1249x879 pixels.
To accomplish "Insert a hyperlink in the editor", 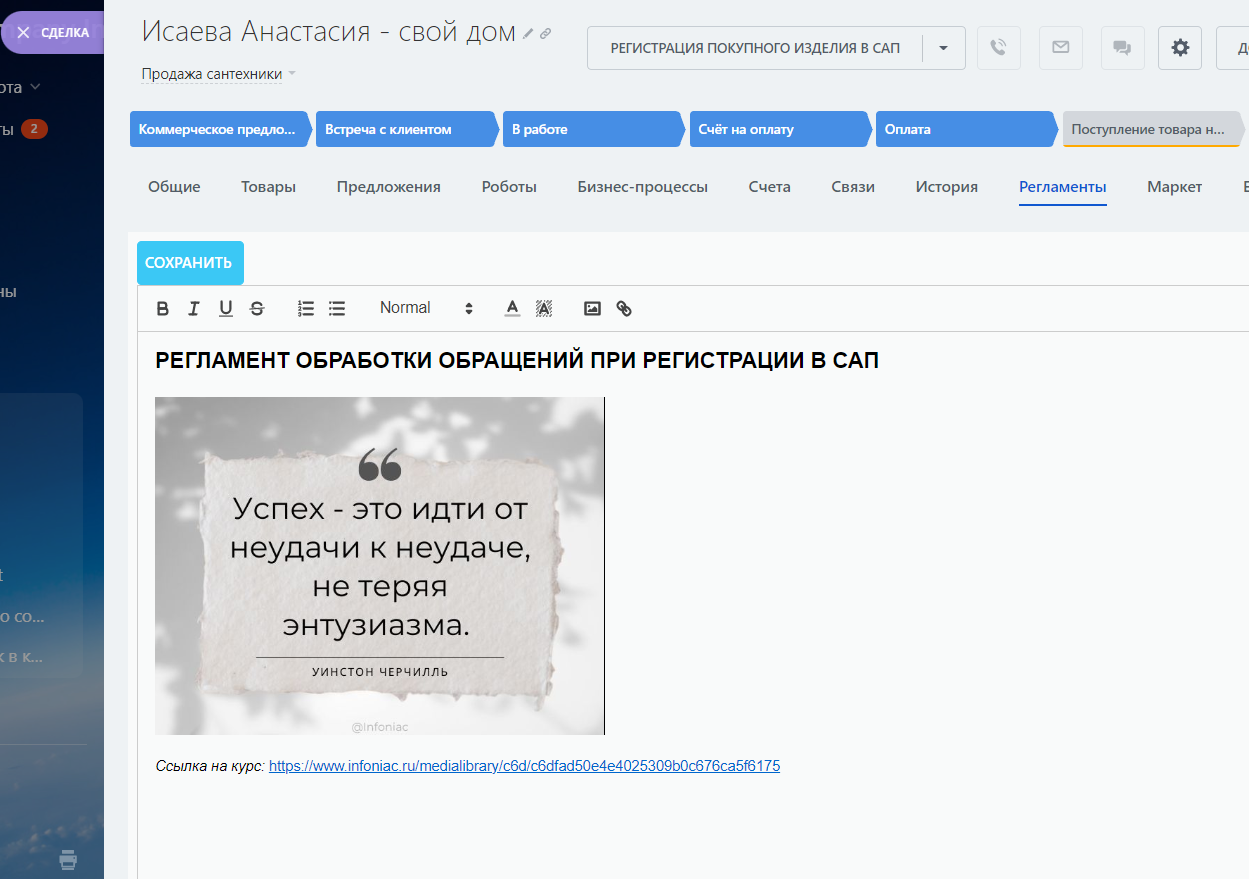I will coord(624,309).
